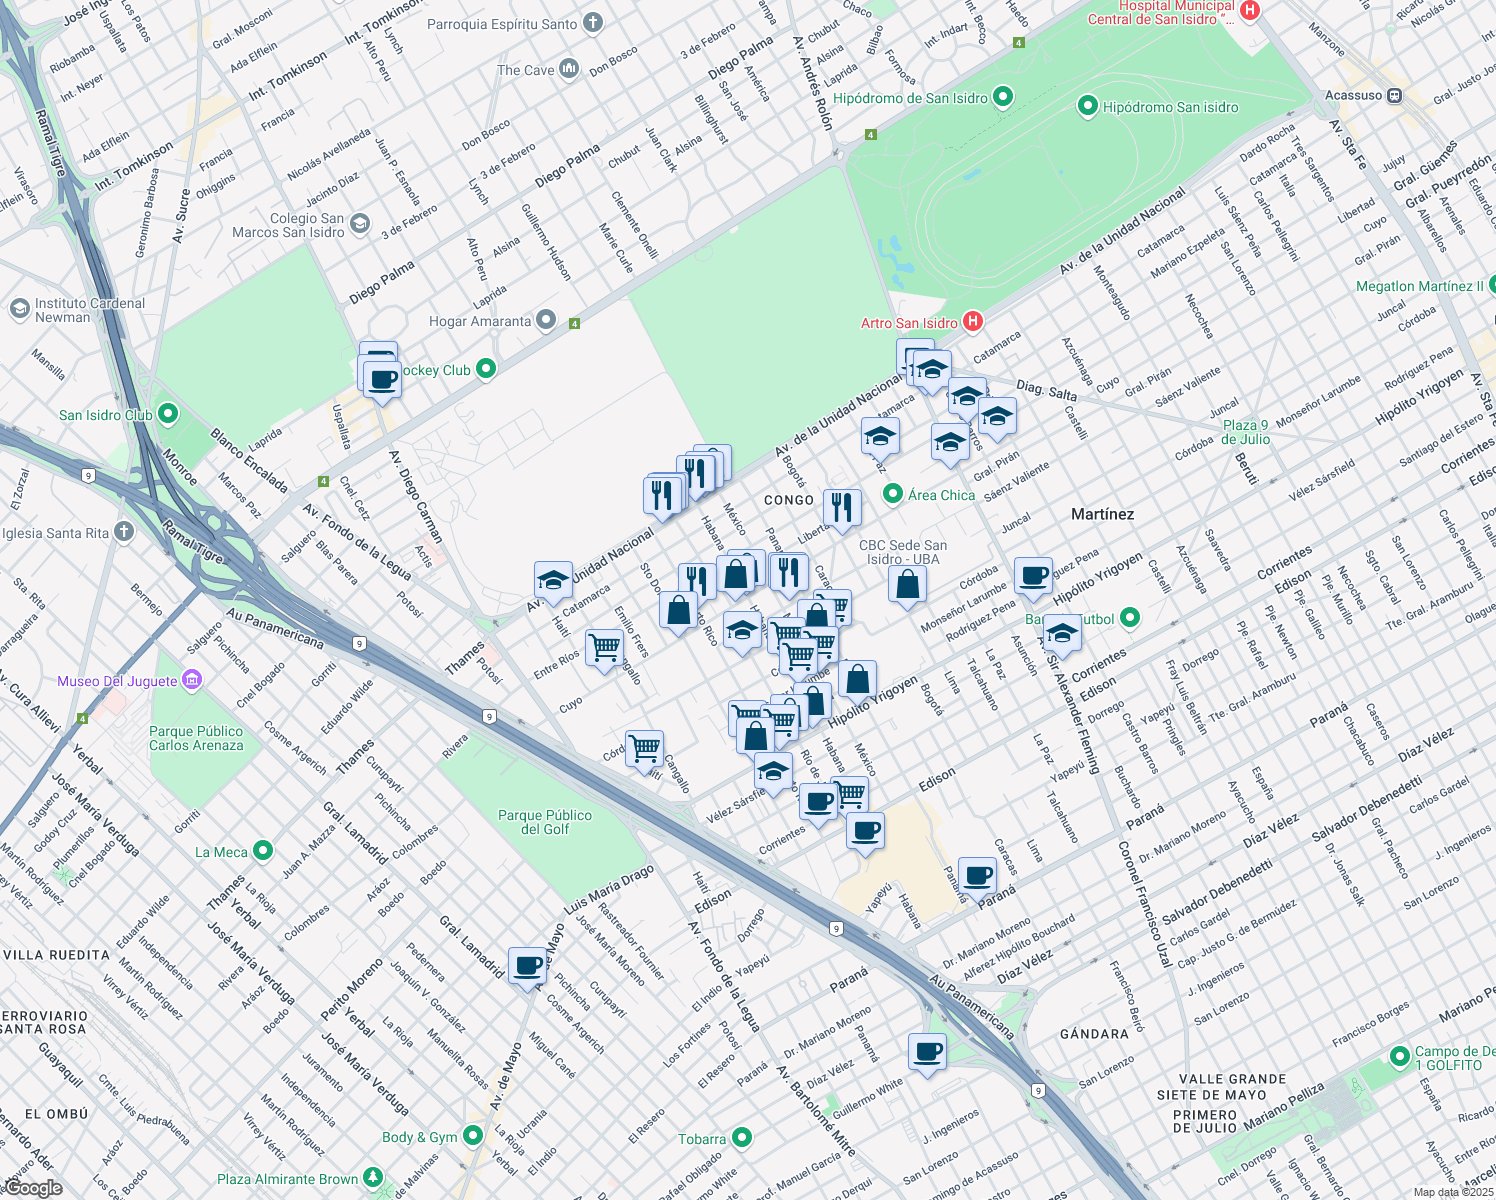Open the coffee marker on Gral. Lamadrid at Av. de Mayo
The width and height of the screenshot is (1496, 1200).
pos(528,967)
